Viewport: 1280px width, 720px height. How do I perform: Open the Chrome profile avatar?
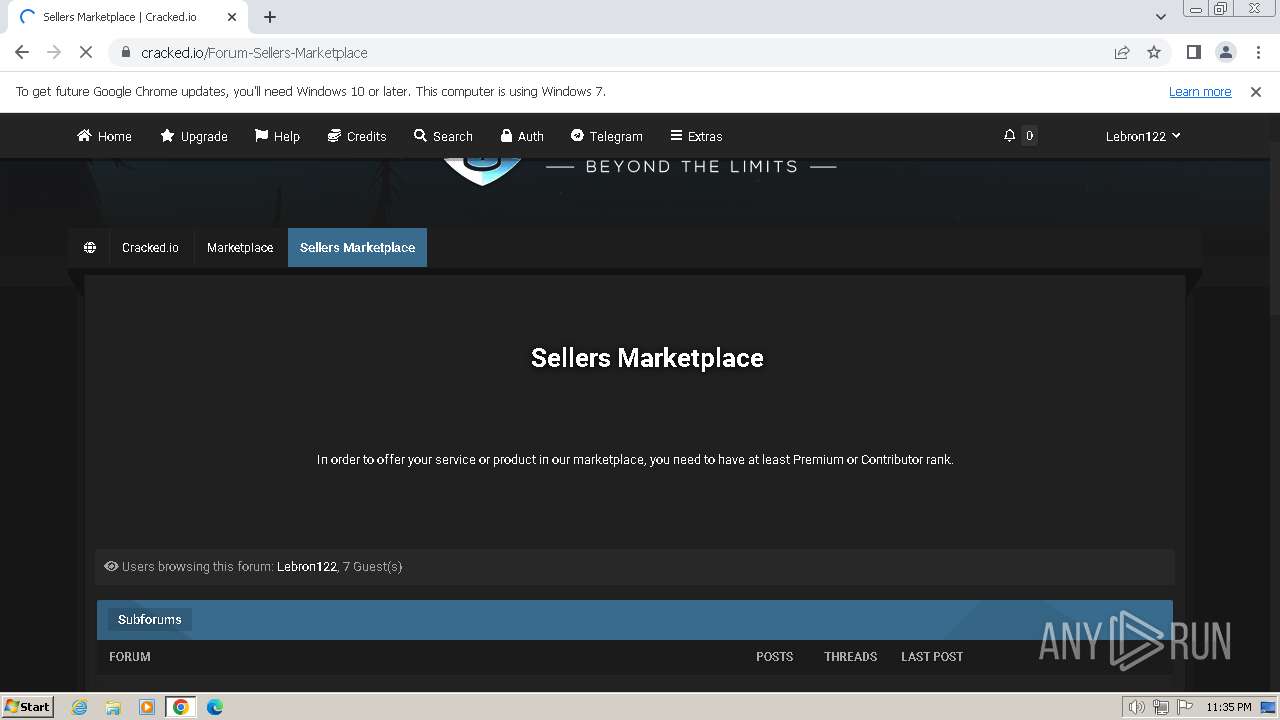tap(1225, 52)
